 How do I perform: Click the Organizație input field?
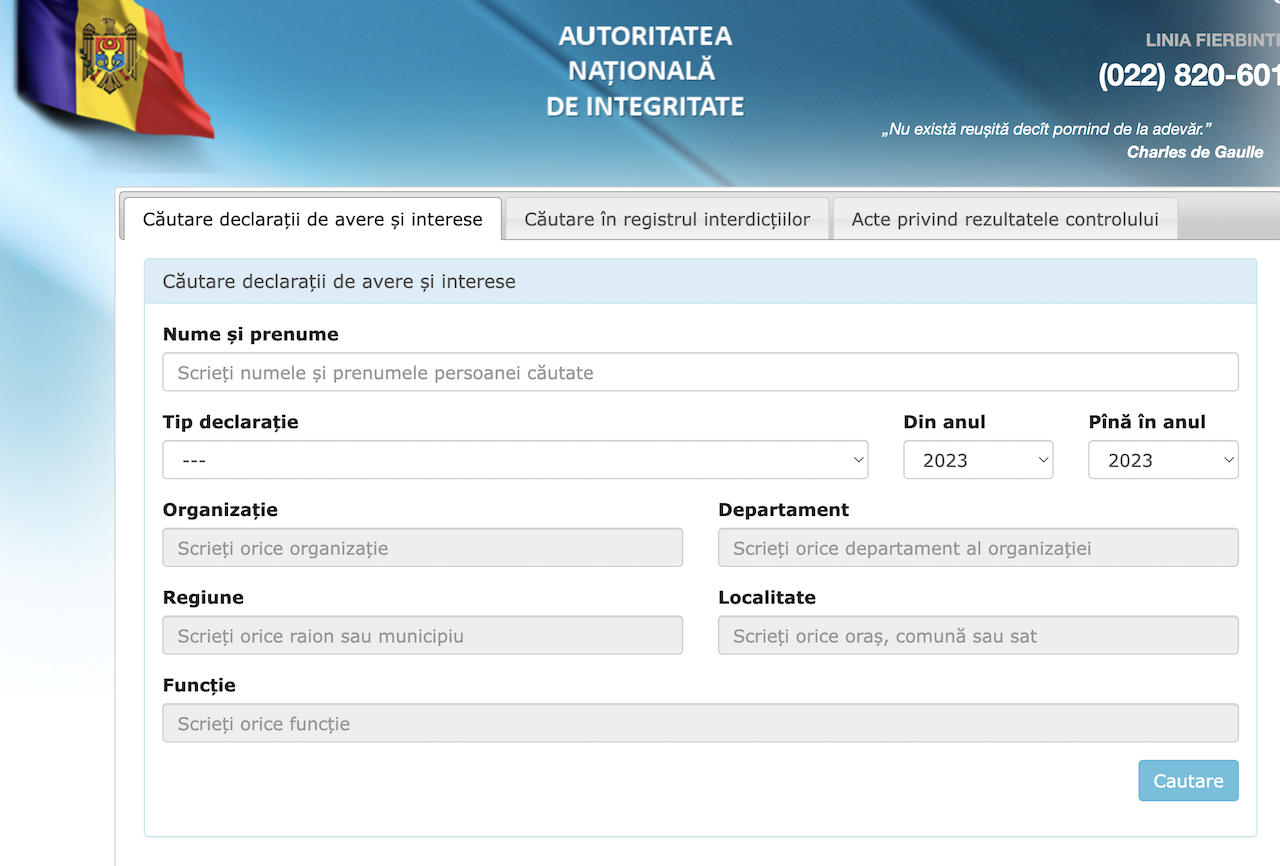(422, 548)
